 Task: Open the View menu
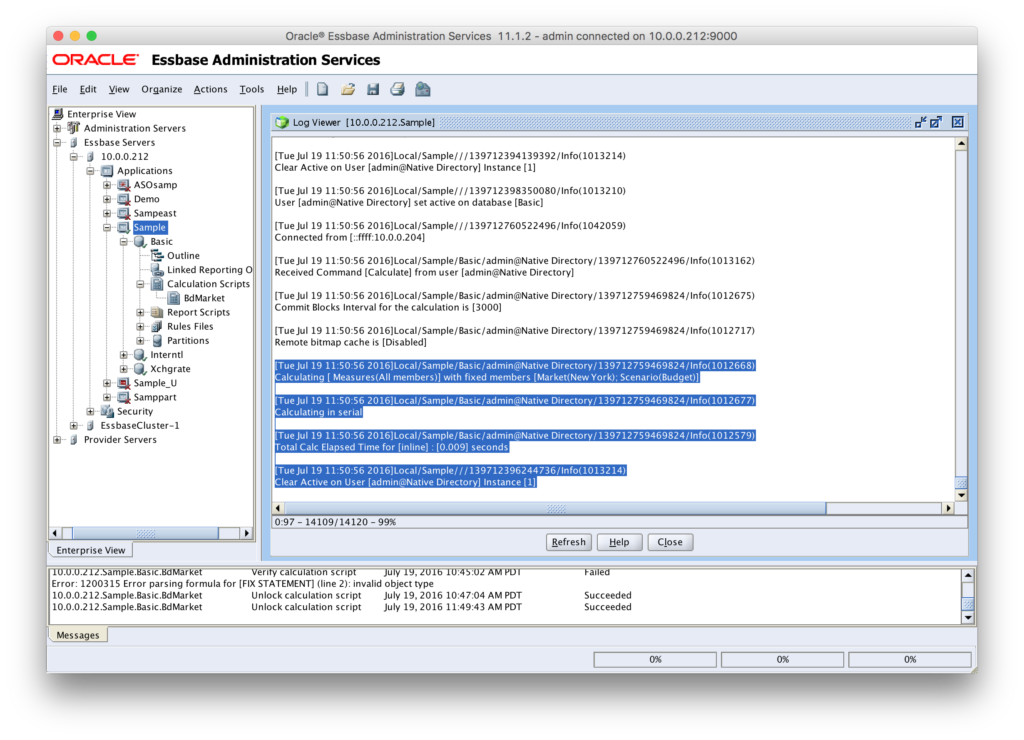click(119, 89)
